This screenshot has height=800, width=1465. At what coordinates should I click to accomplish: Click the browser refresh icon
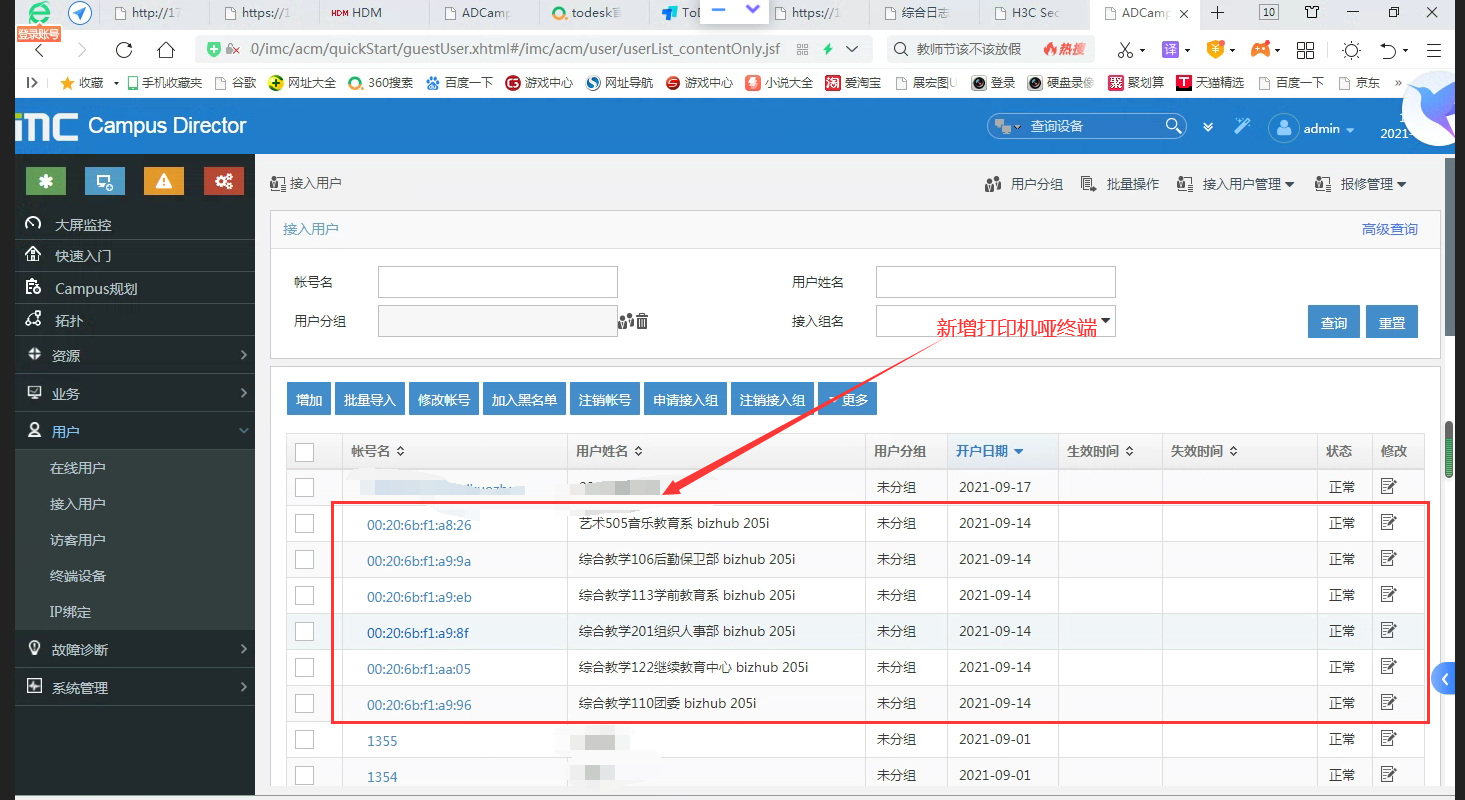pyautogui.click(x=124, y=50)
